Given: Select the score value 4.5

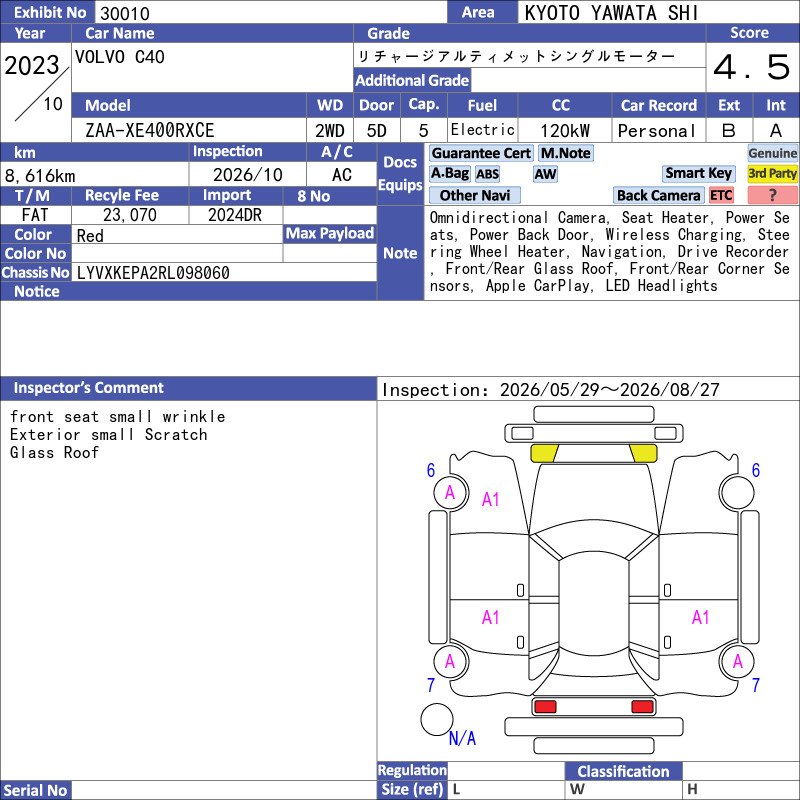Looking at the screenshot, I should [x=751, y=67].
